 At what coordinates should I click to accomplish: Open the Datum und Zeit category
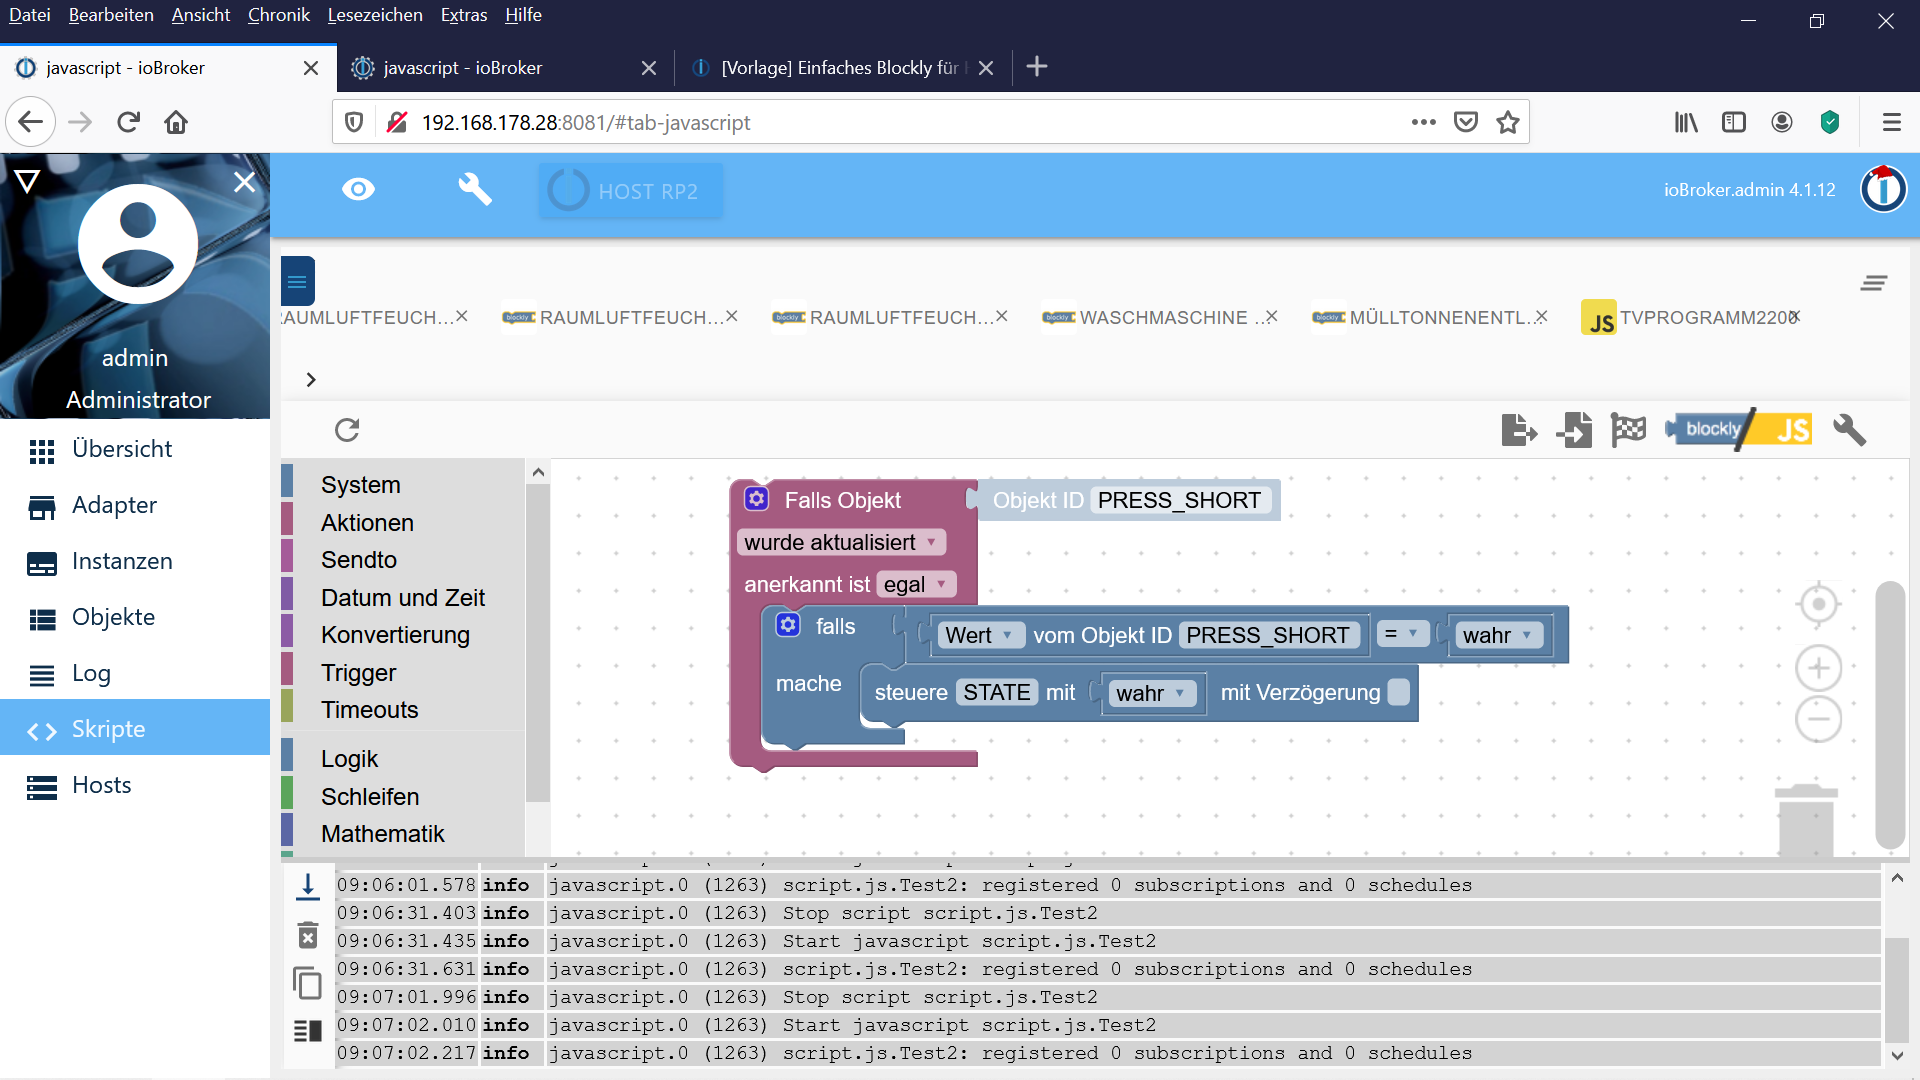[x=403, y=598]
